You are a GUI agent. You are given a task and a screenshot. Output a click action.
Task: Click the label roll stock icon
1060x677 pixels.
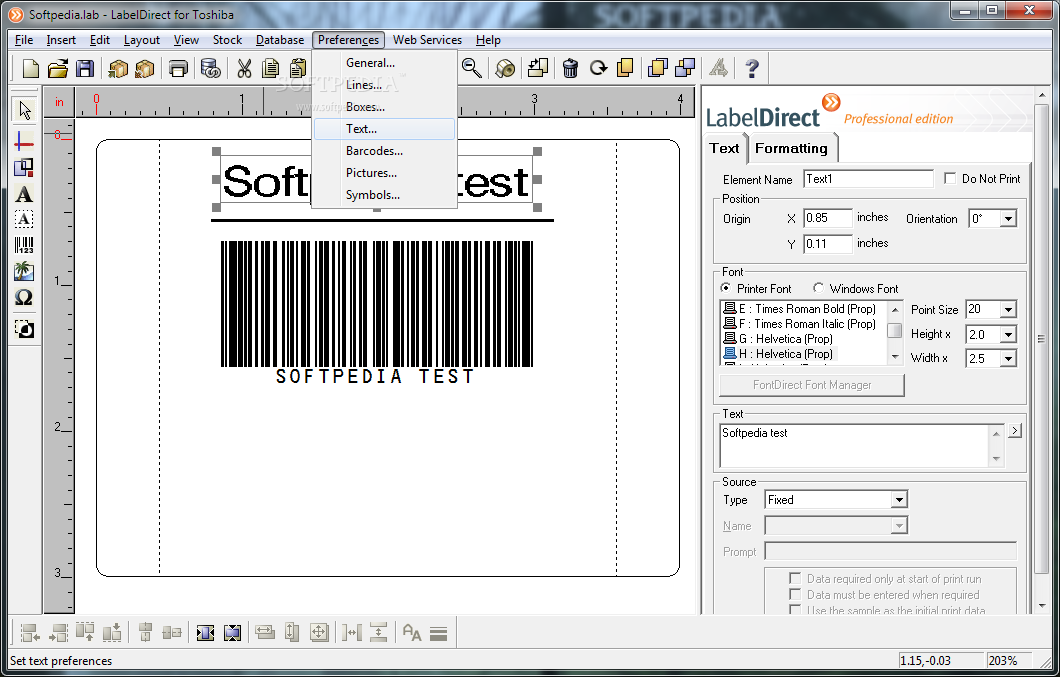click(x=505, y=68)
